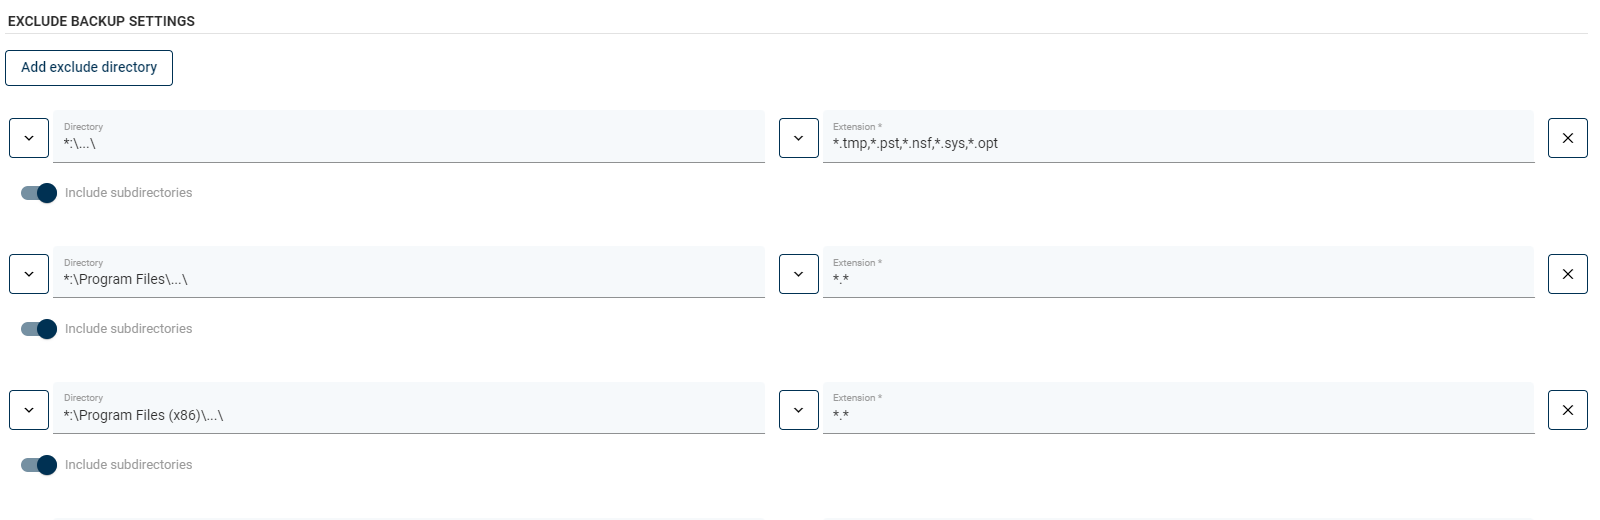Remove the *.tmp,*.pst exclusion row
Viewport: 1600px width, 520px height.
(1567, 138)
